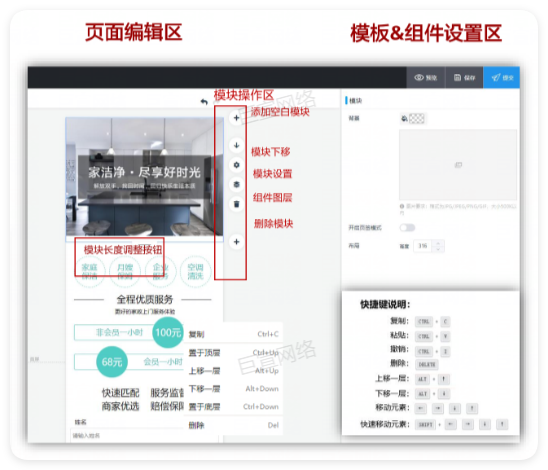Click the paint bucket background color icon
Image resolution: width=548 pixels, height=470 pixels.
point(404,119)
